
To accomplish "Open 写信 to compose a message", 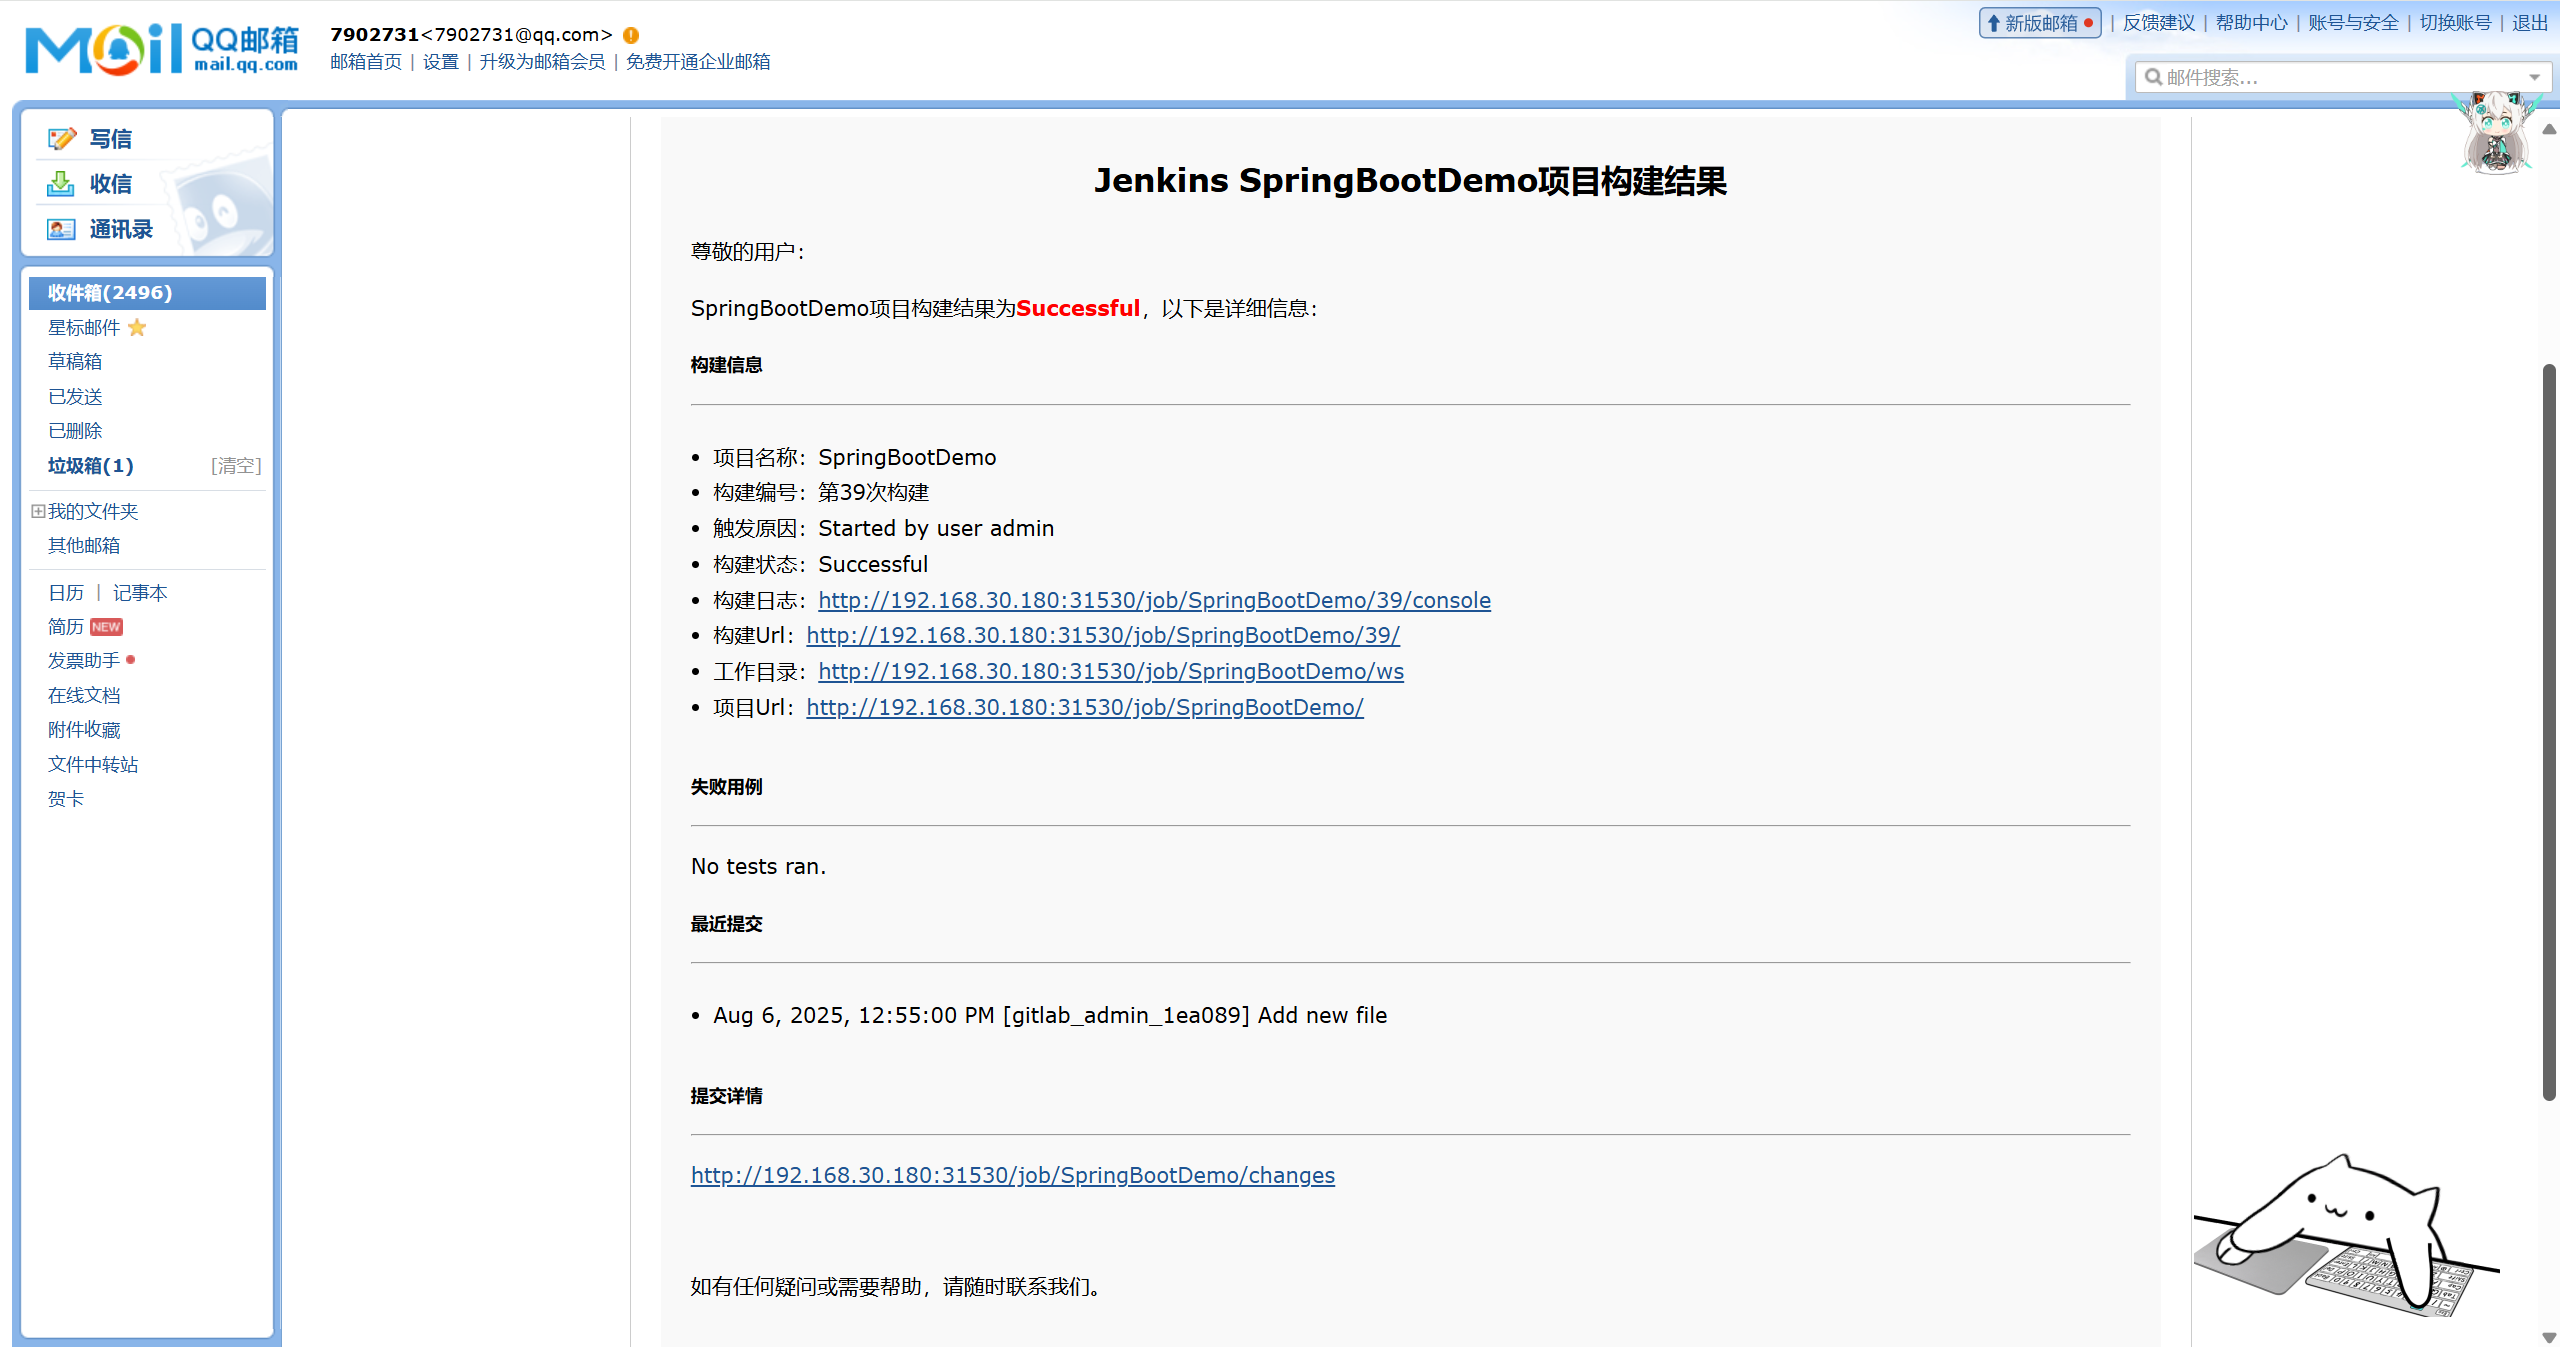I will coord(111,139).
